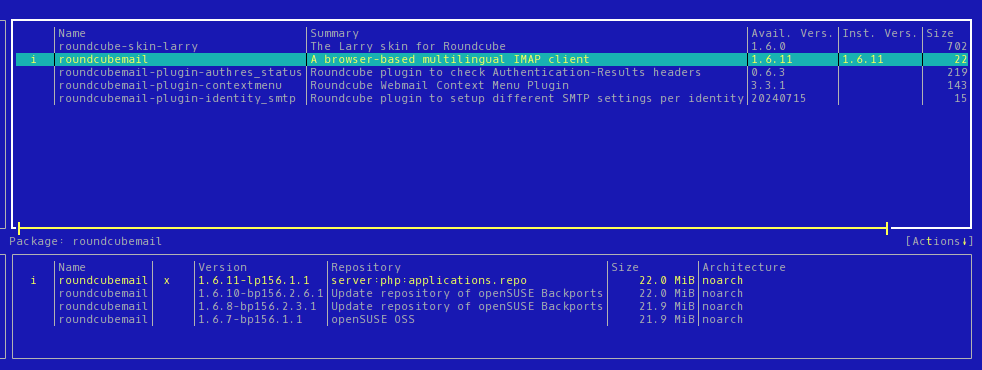Click installed version 1.6.11 cell

(x=862, y=59)
